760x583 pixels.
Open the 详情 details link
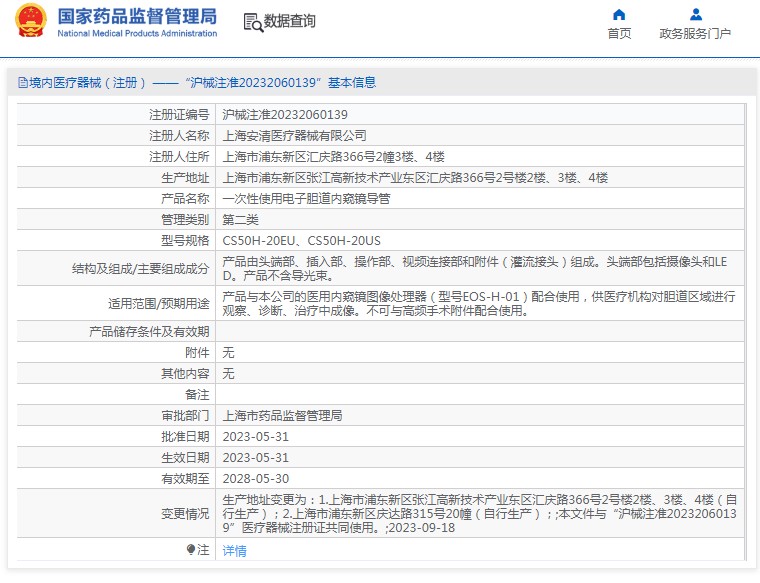(x=234, y=551)
